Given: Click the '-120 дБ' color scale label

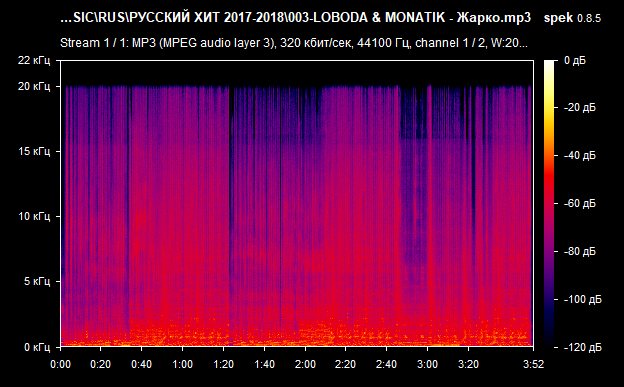Looking at the screenshot, I should tap(583, 348).
